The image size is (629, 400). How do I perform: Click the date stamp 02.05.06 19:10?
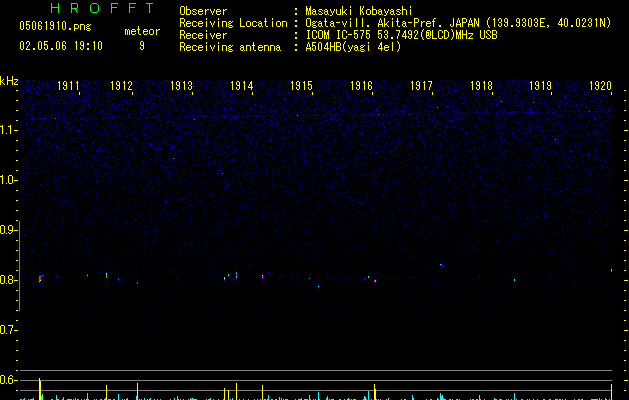click(61, 46)
